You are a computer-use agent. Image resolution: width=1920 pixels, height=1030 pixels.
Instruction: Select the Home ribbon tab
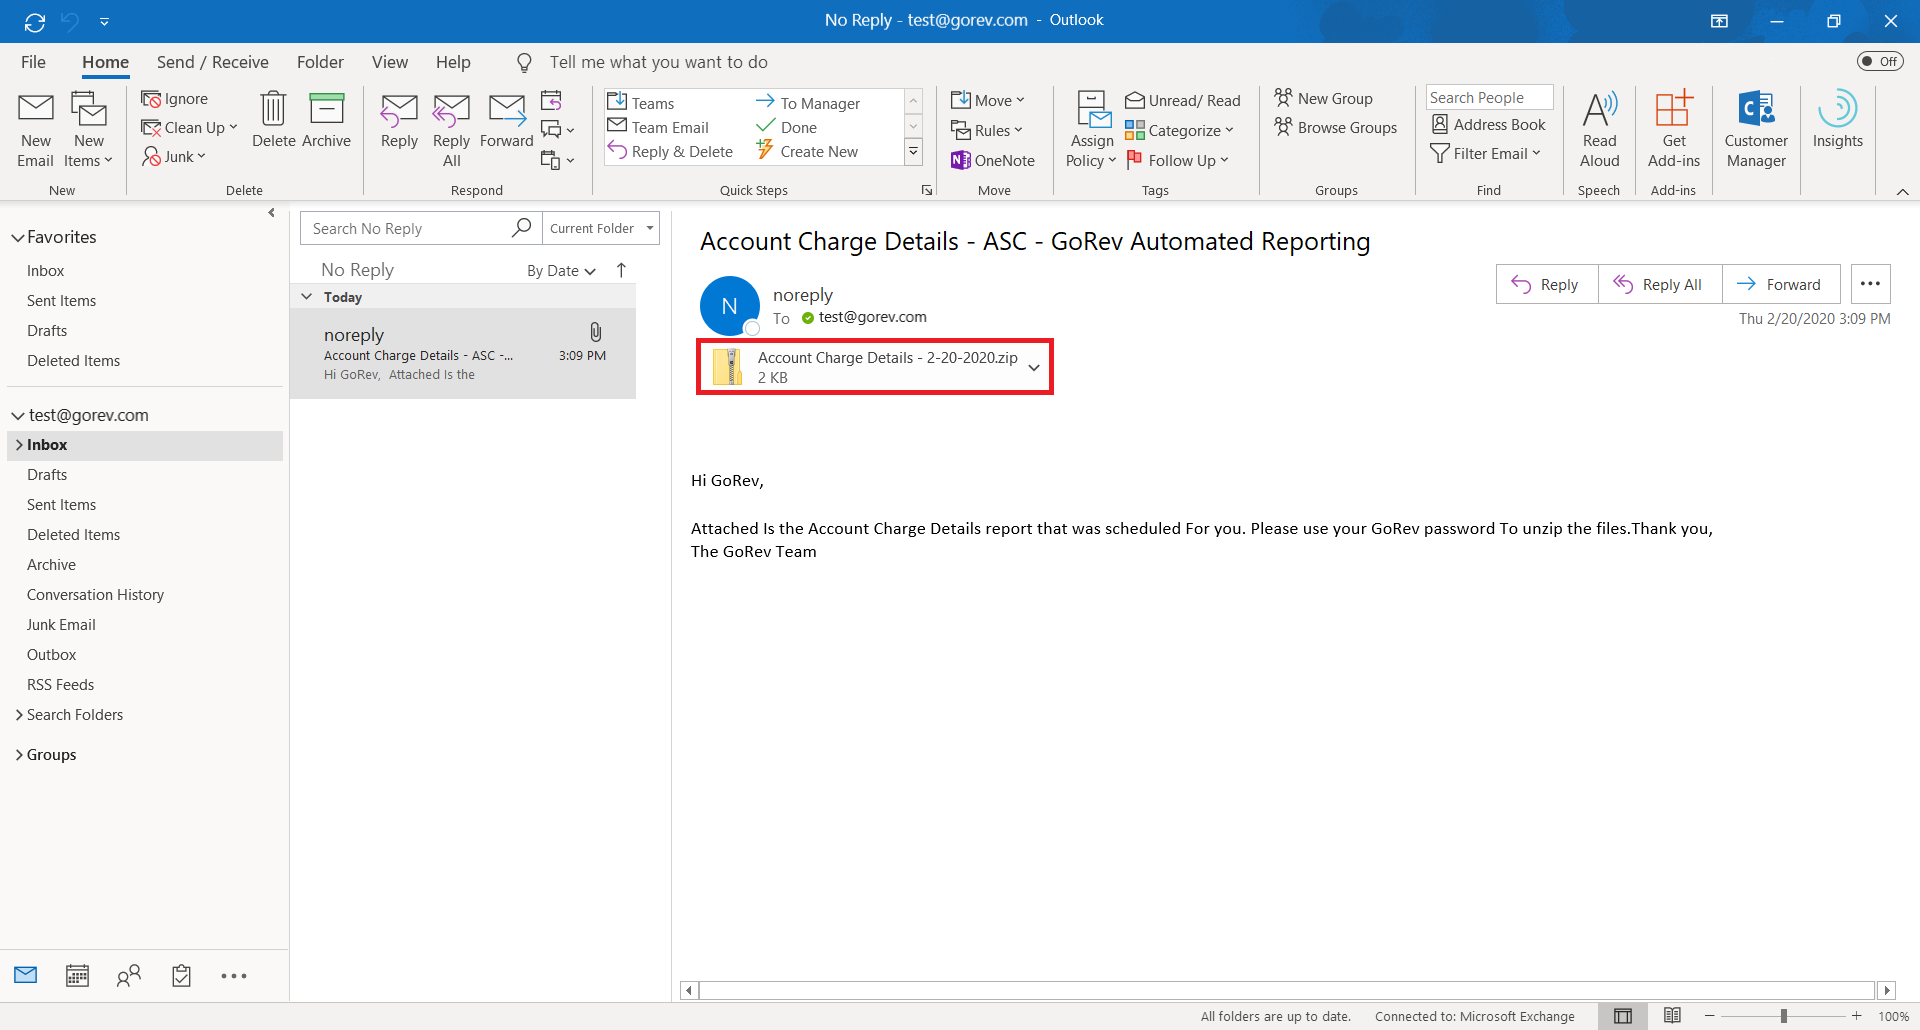105,62
